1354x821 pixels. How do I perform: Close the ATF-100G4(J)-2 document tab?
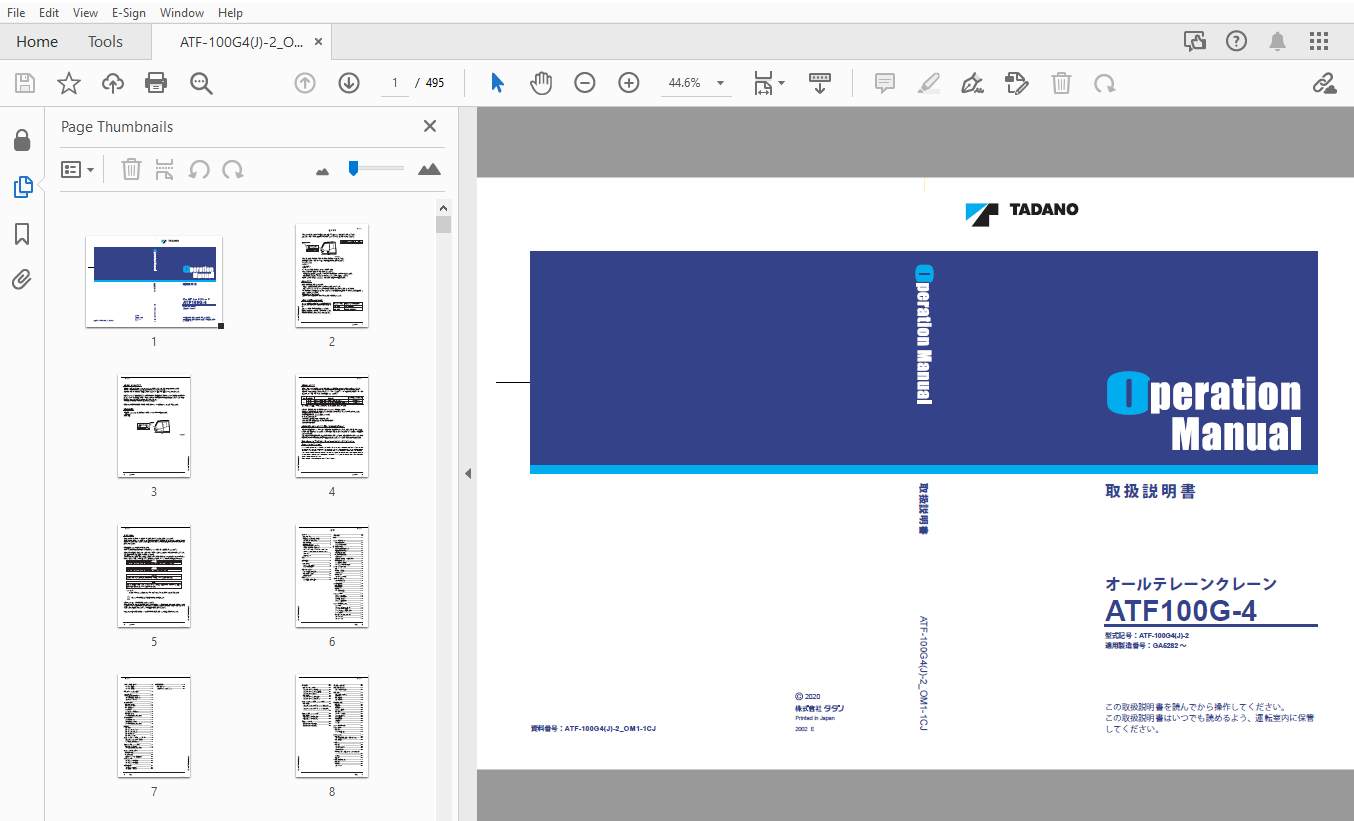[318, 42]
